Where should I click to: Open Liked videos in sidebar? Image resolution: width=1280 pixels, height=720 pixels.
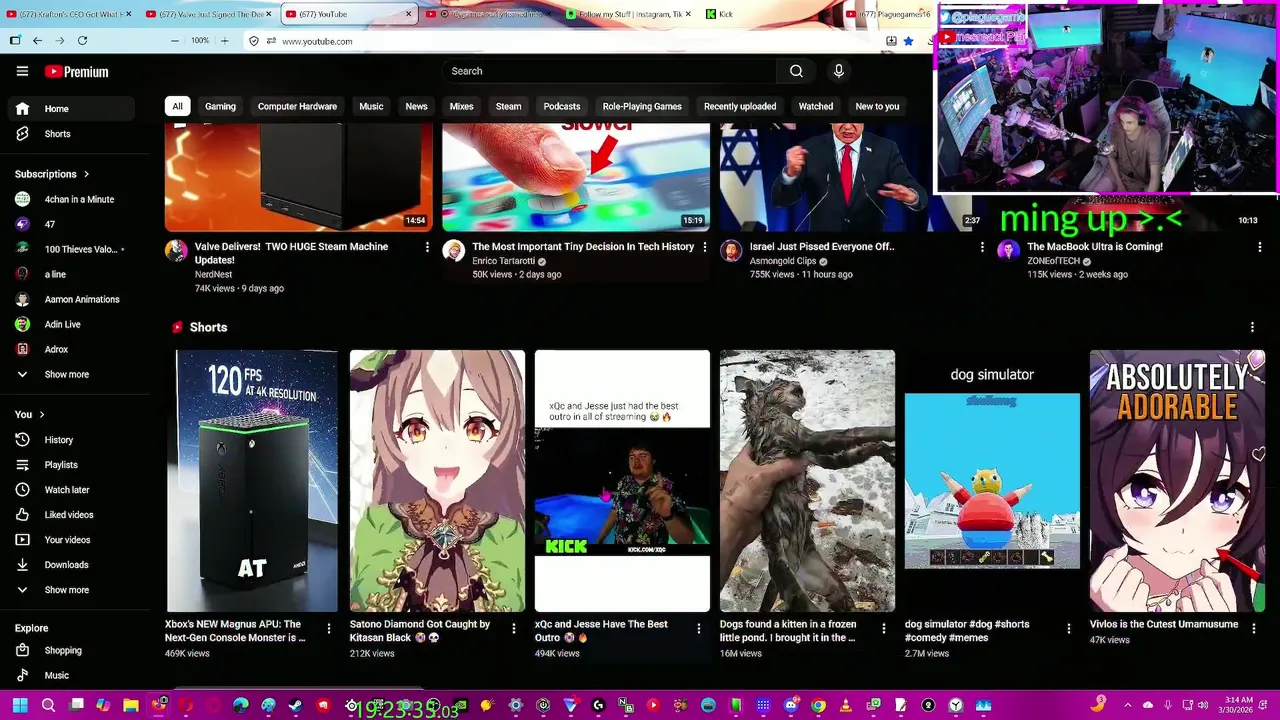pos(70,515)
